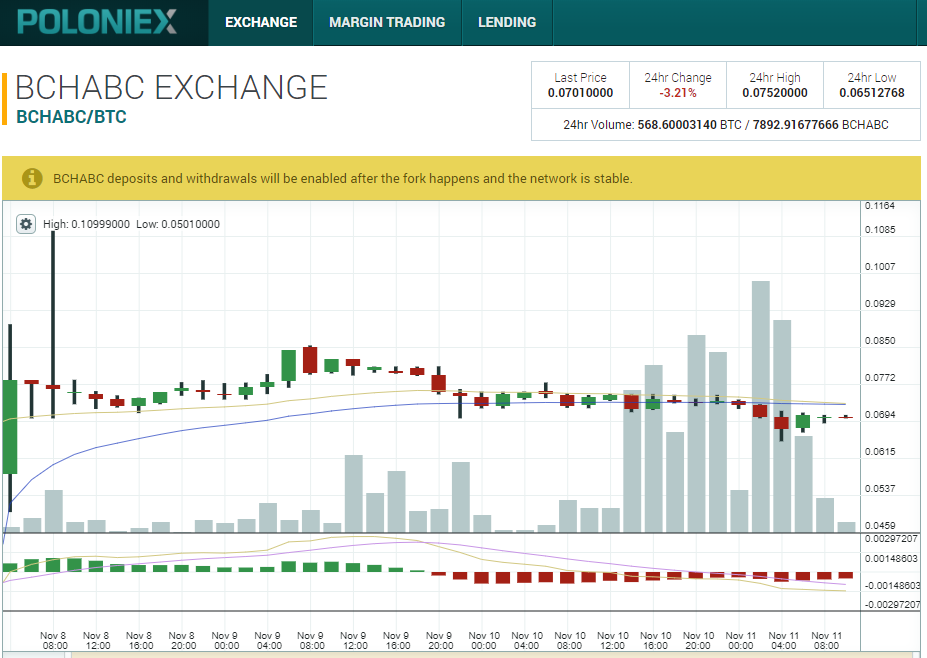Click the 24hr Change percentage box
Viewport: 927px width, 658px height.
point(677,86)
